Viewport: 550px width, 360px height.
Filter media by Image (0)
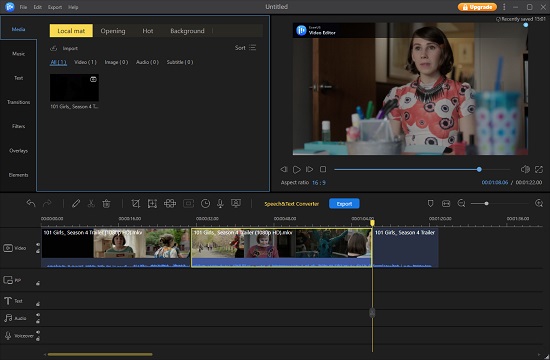116,62
